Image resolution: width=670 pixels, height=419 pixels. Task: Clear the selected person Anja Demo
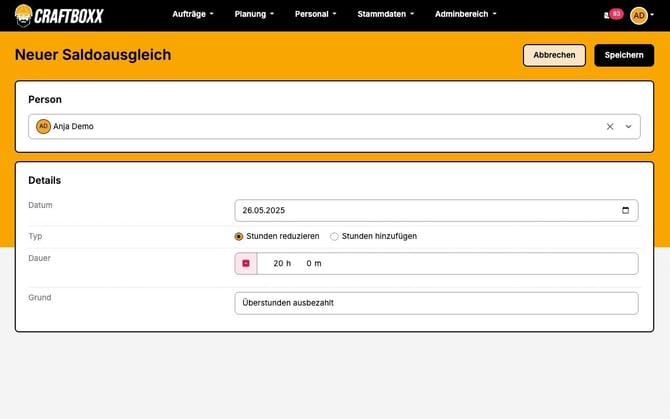[x=610, y=127]
